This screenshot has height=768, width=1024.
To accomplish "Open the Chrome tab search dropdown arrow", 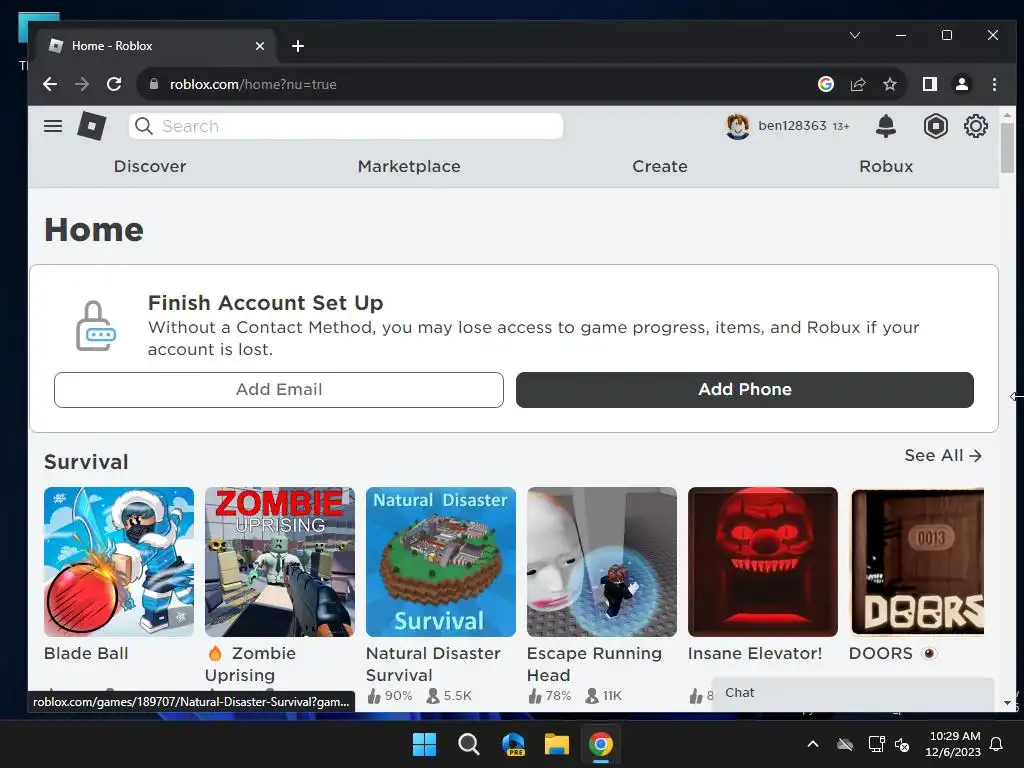I will click(855, 35).
